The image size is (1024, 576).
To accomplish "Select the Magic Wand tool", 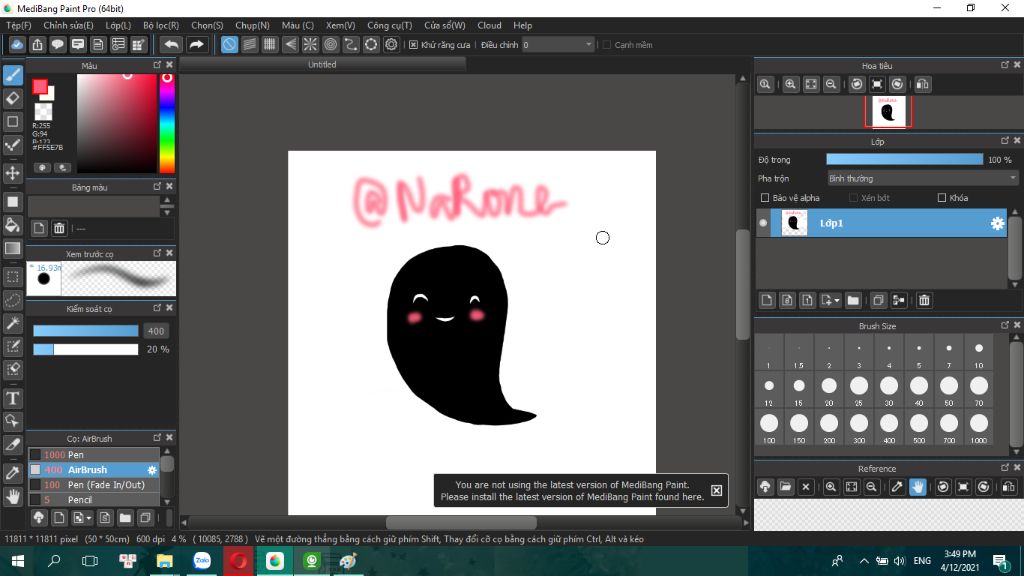I will (x=12, y=323).
